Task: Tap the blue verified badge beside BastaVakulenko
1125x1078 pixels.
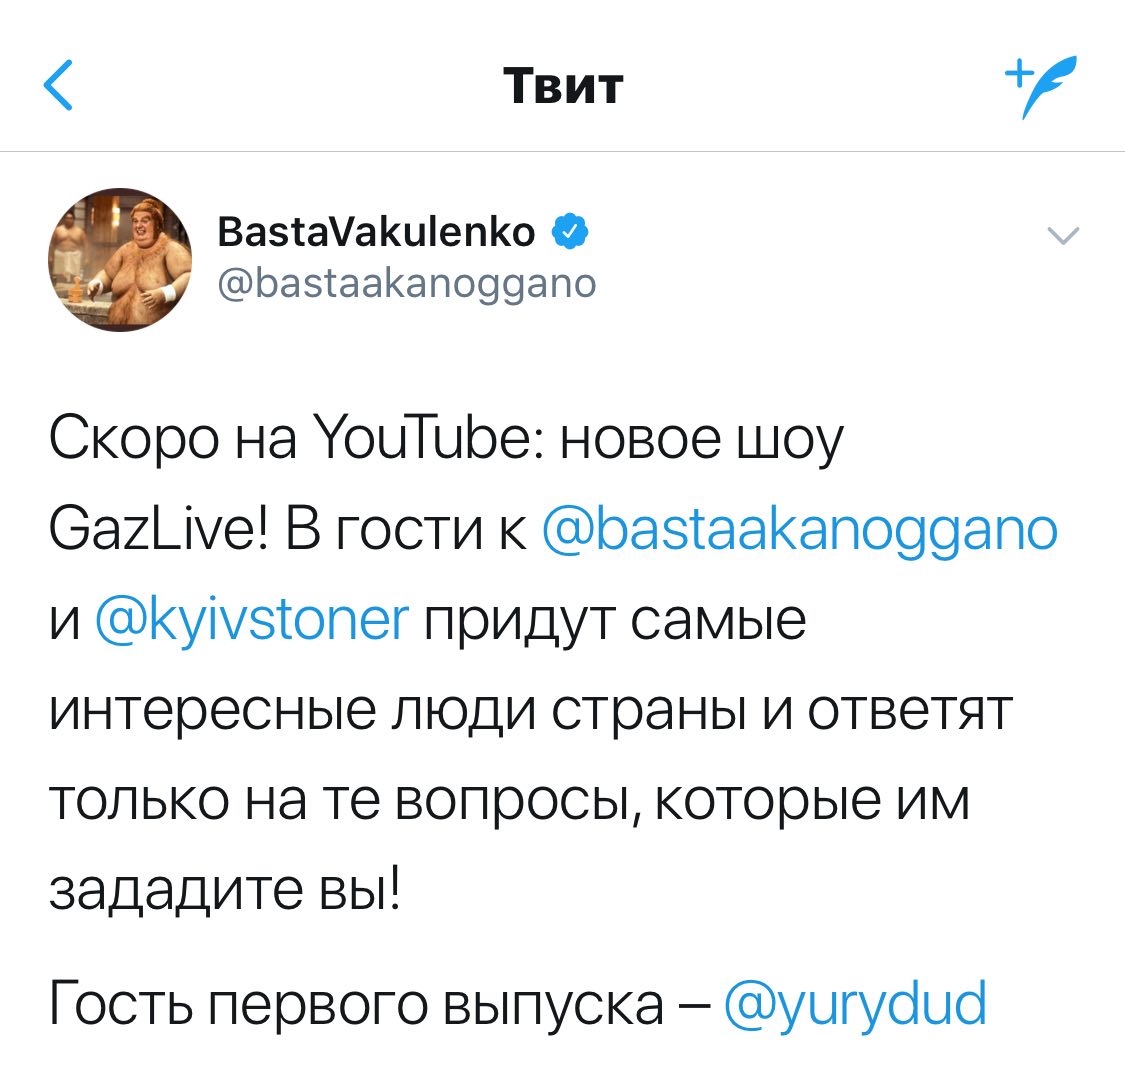Action: click(570, 231)
